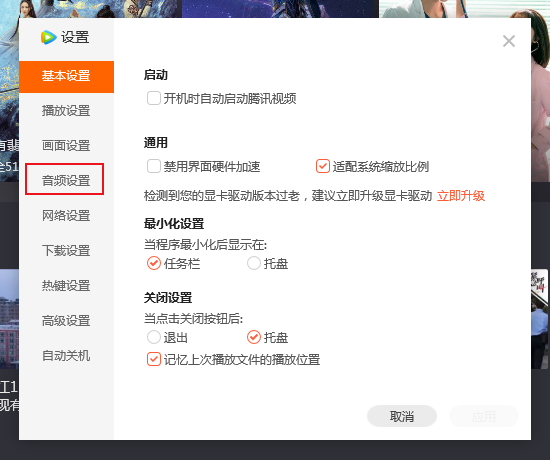Go to 网络设置 page
550x460 pixels.
tap(66, 215)
